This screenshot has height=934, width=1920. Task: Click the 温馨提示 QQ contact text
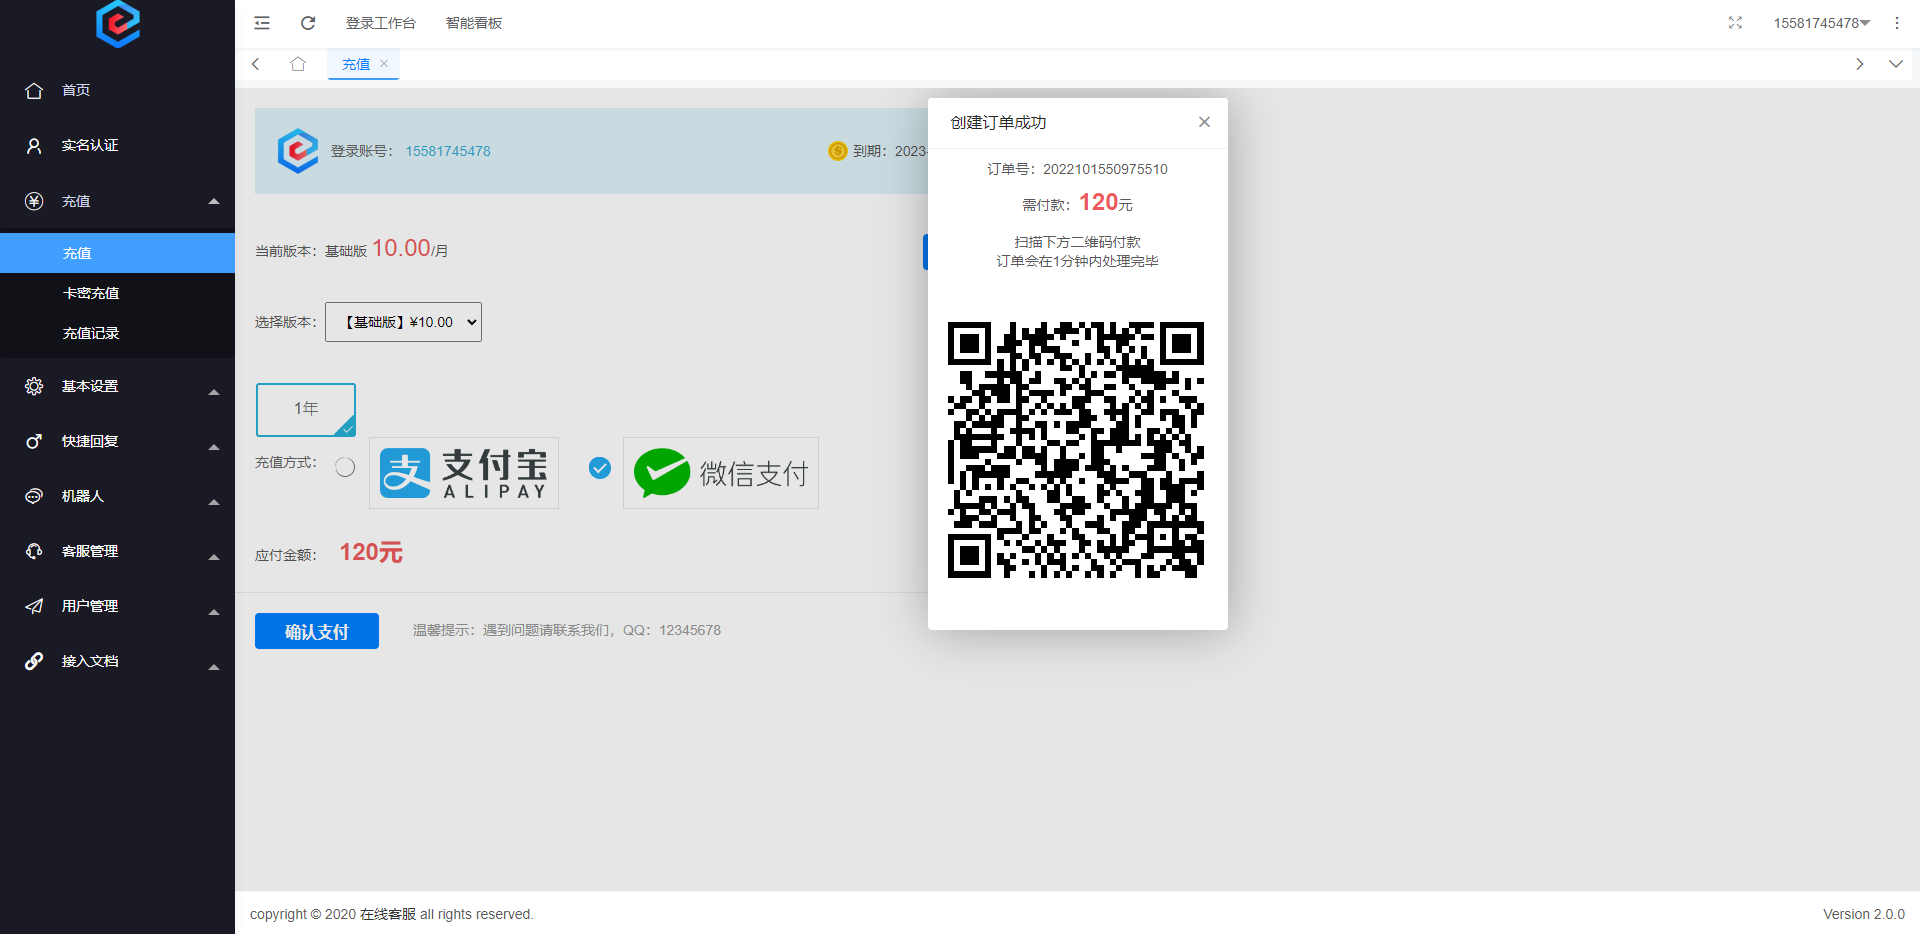coord(567,630)
